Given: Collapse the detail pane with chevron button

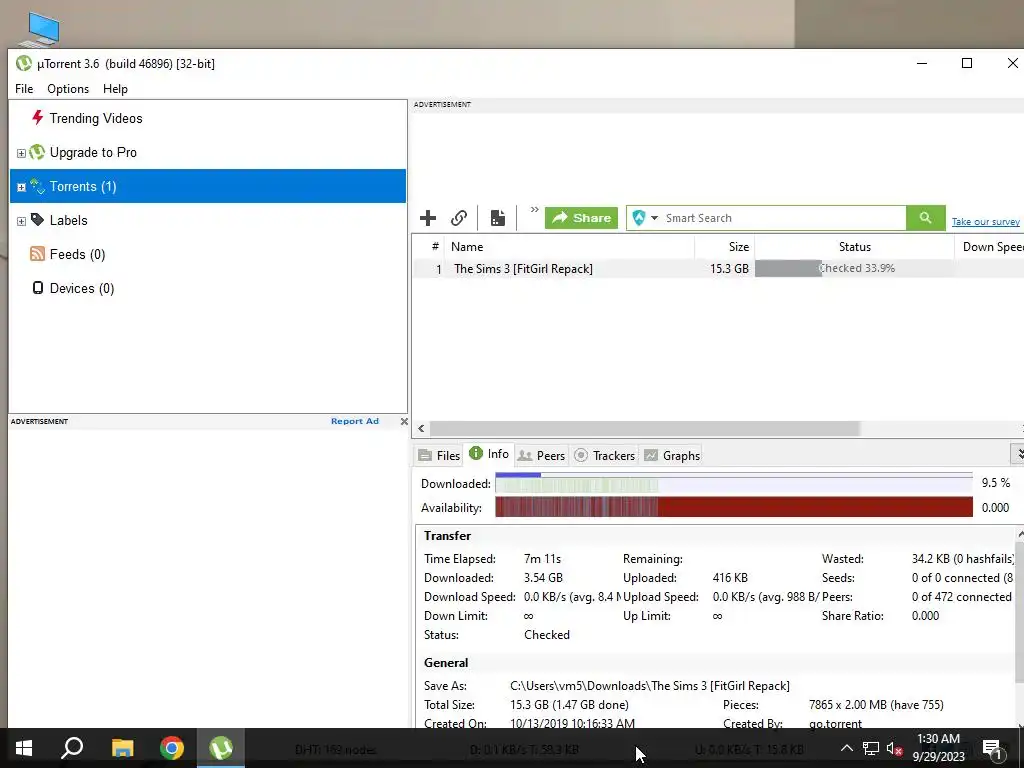Looking at the screenshot, I should coord(1018,453).
